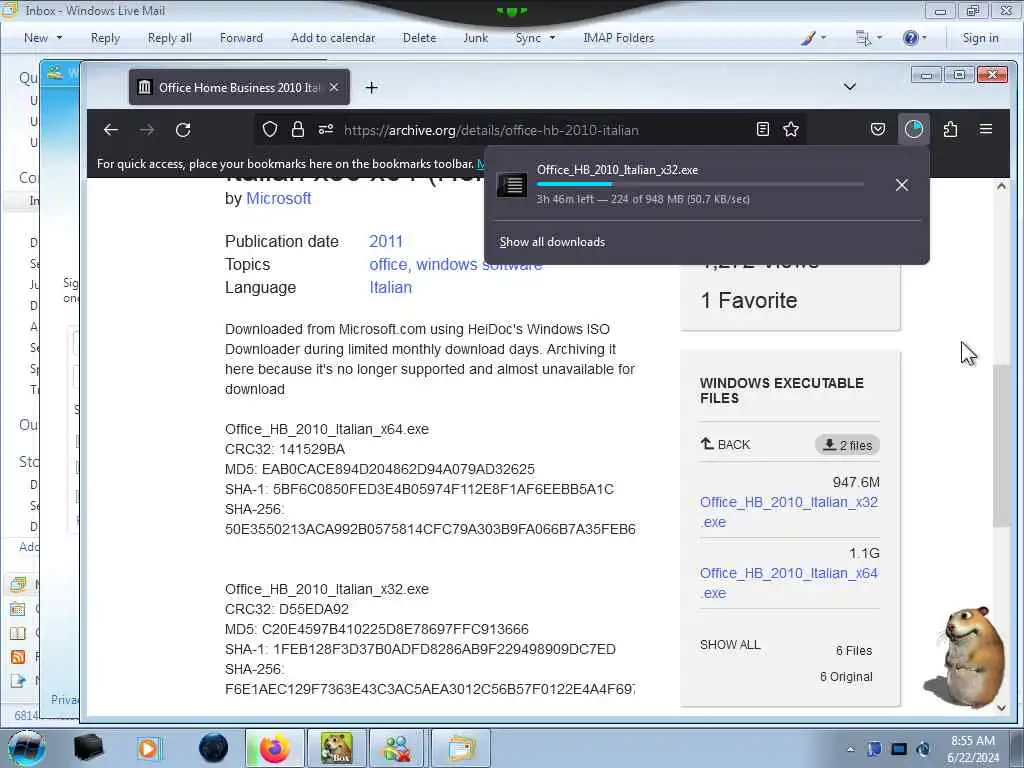
Task: Open the Save to Pocket icon
Action: point(878,129)
